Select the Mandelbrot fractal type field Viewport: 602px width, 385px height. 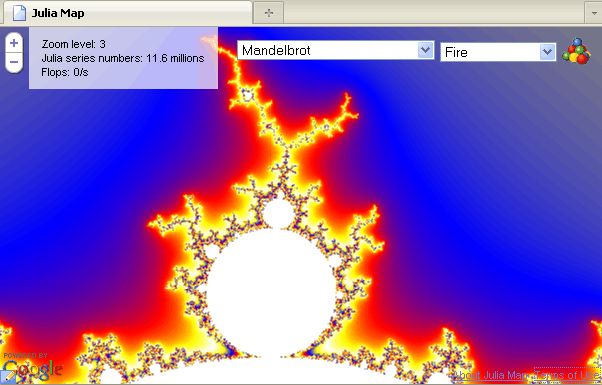[336, 50]
